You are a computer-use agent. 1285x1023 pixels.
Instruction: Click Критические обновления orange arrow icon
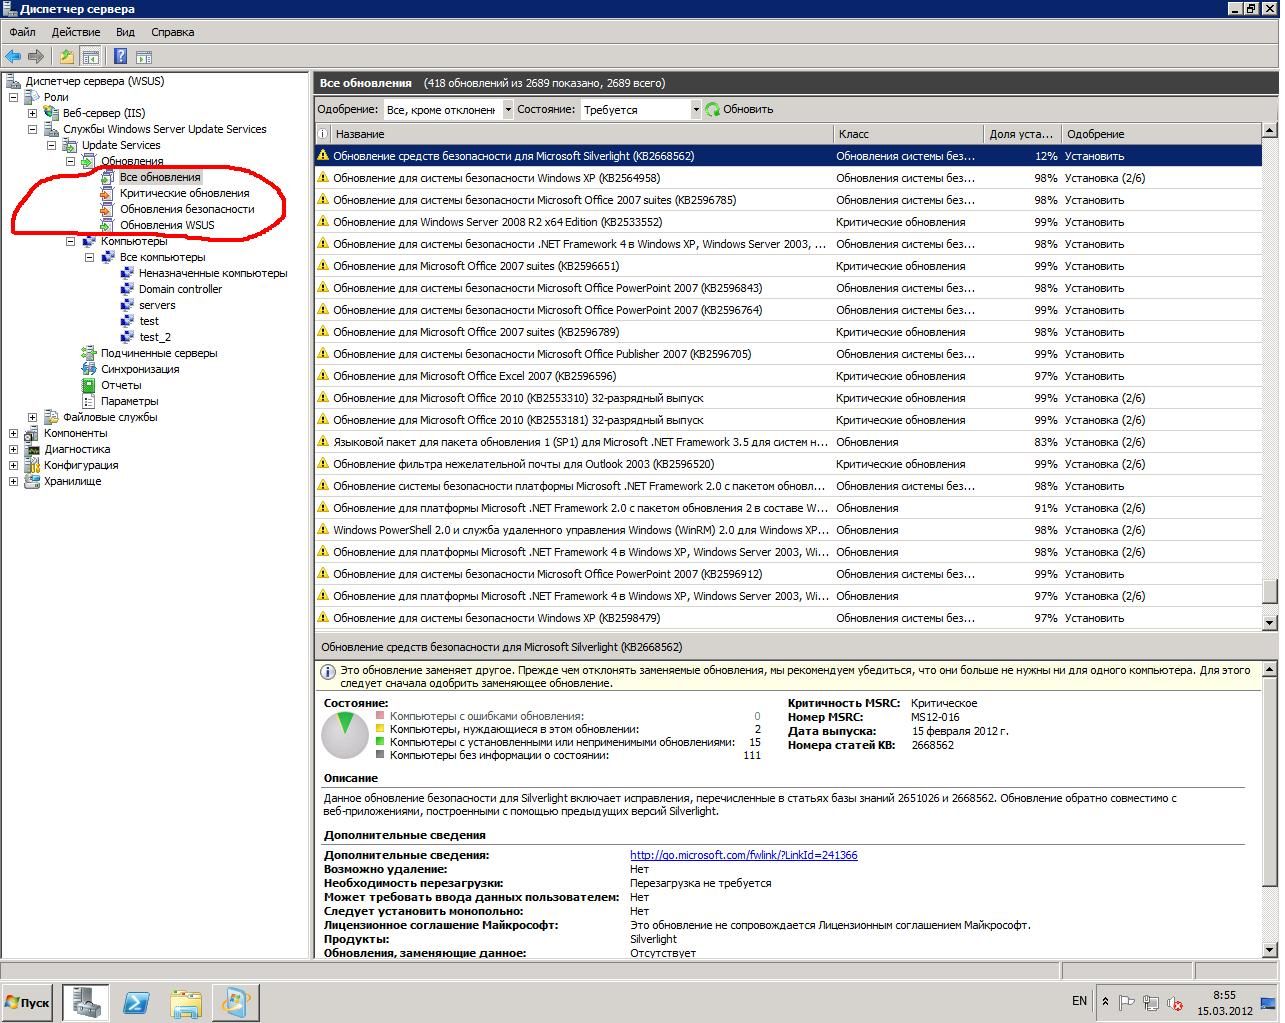pos(107,194)
